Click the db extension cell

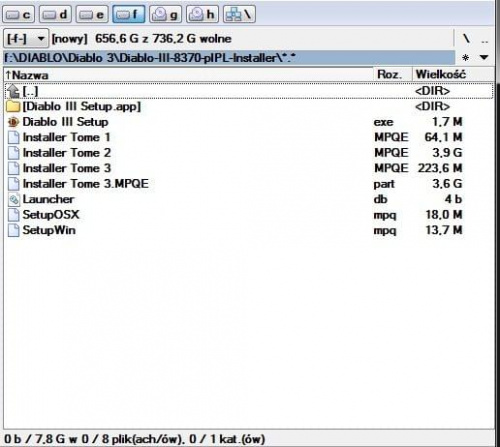[x=380, y=199]
